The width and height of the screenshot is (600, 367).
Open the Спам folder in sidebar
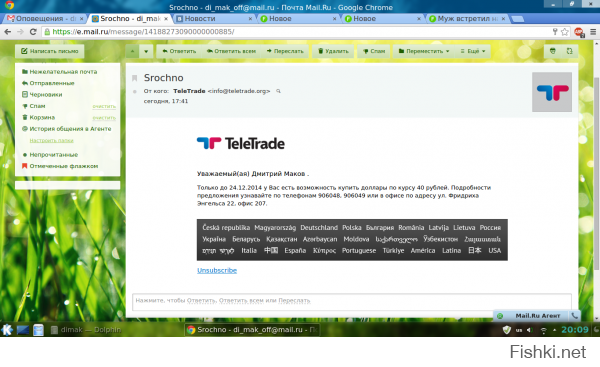pyautogui.click(x=37, y=106)
